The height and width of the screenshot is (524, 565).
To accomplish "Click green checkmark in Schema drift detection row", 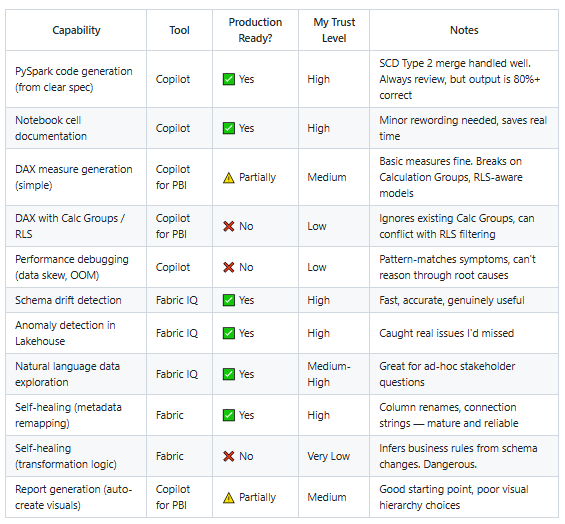I will tap(228, 300).
